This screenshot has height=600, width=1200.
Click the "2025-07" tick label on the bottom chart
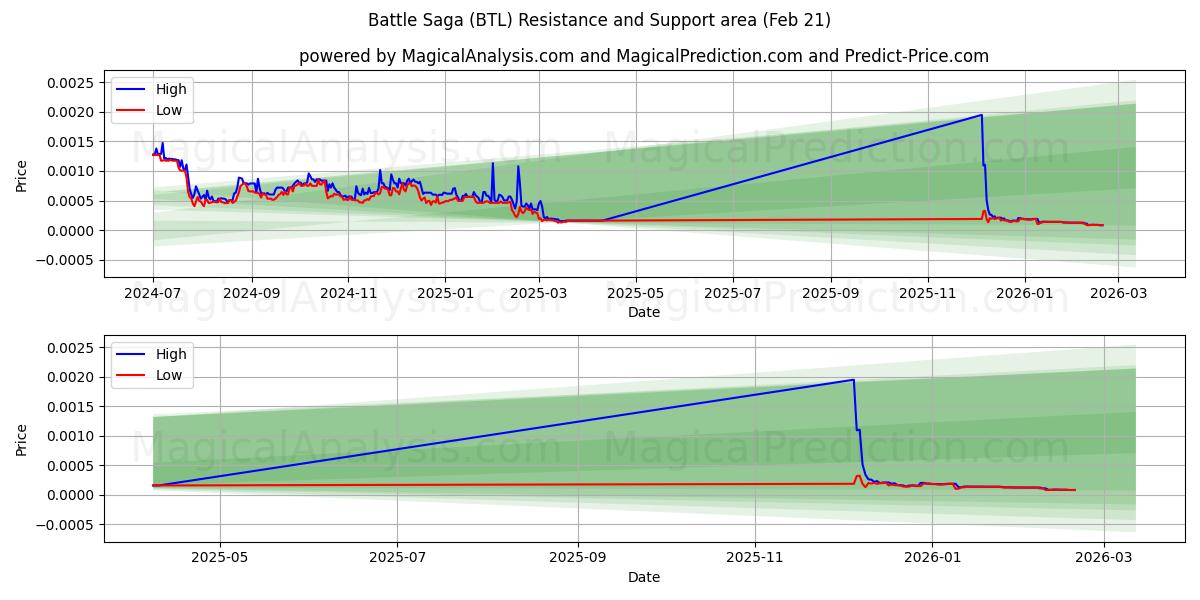coord(397,559)
